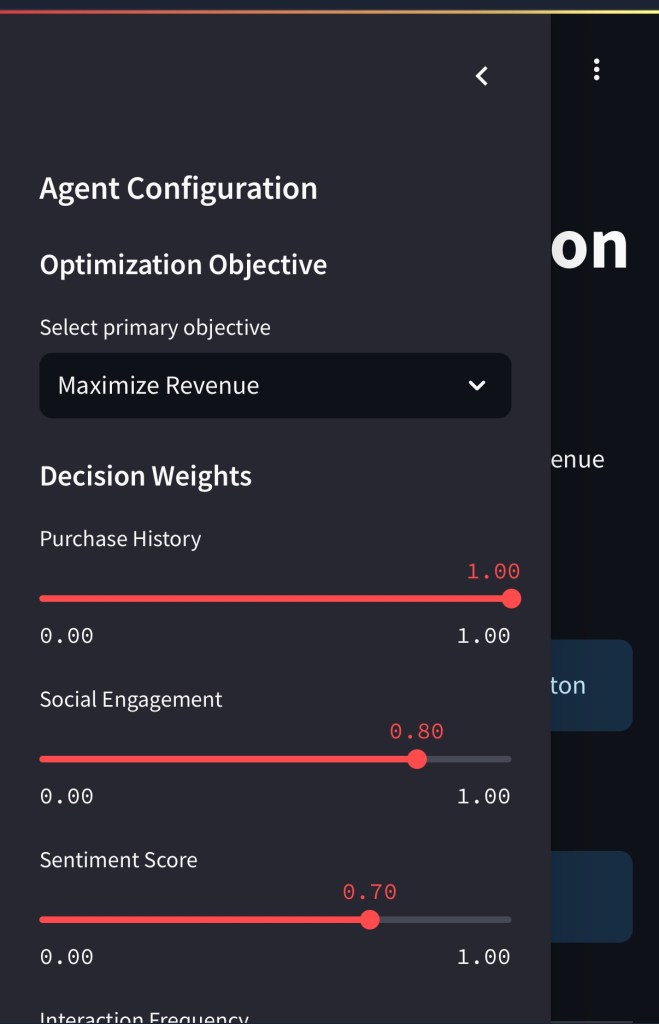The height and width of the screenshot is (1024, 659).
Task: Click the Sentiment Score slider handle
Action: click(370, 920)
